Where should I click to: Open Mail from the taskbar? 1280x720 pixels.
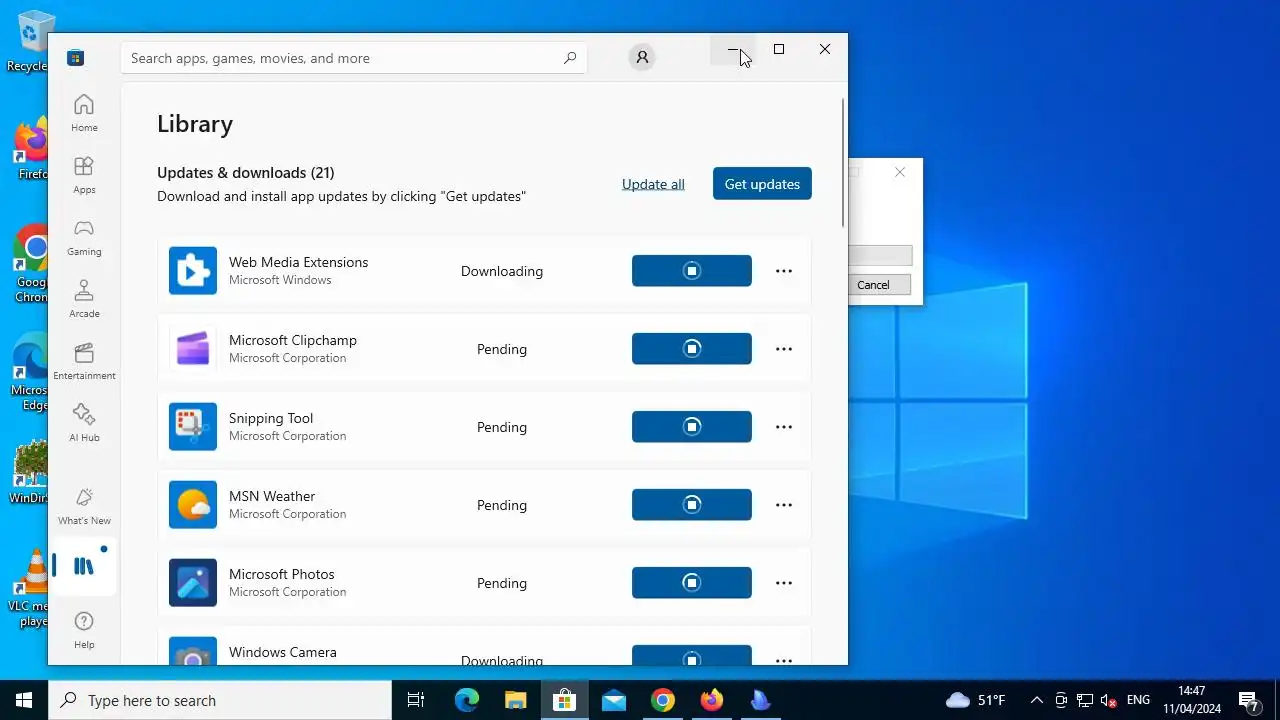(614, 700)
